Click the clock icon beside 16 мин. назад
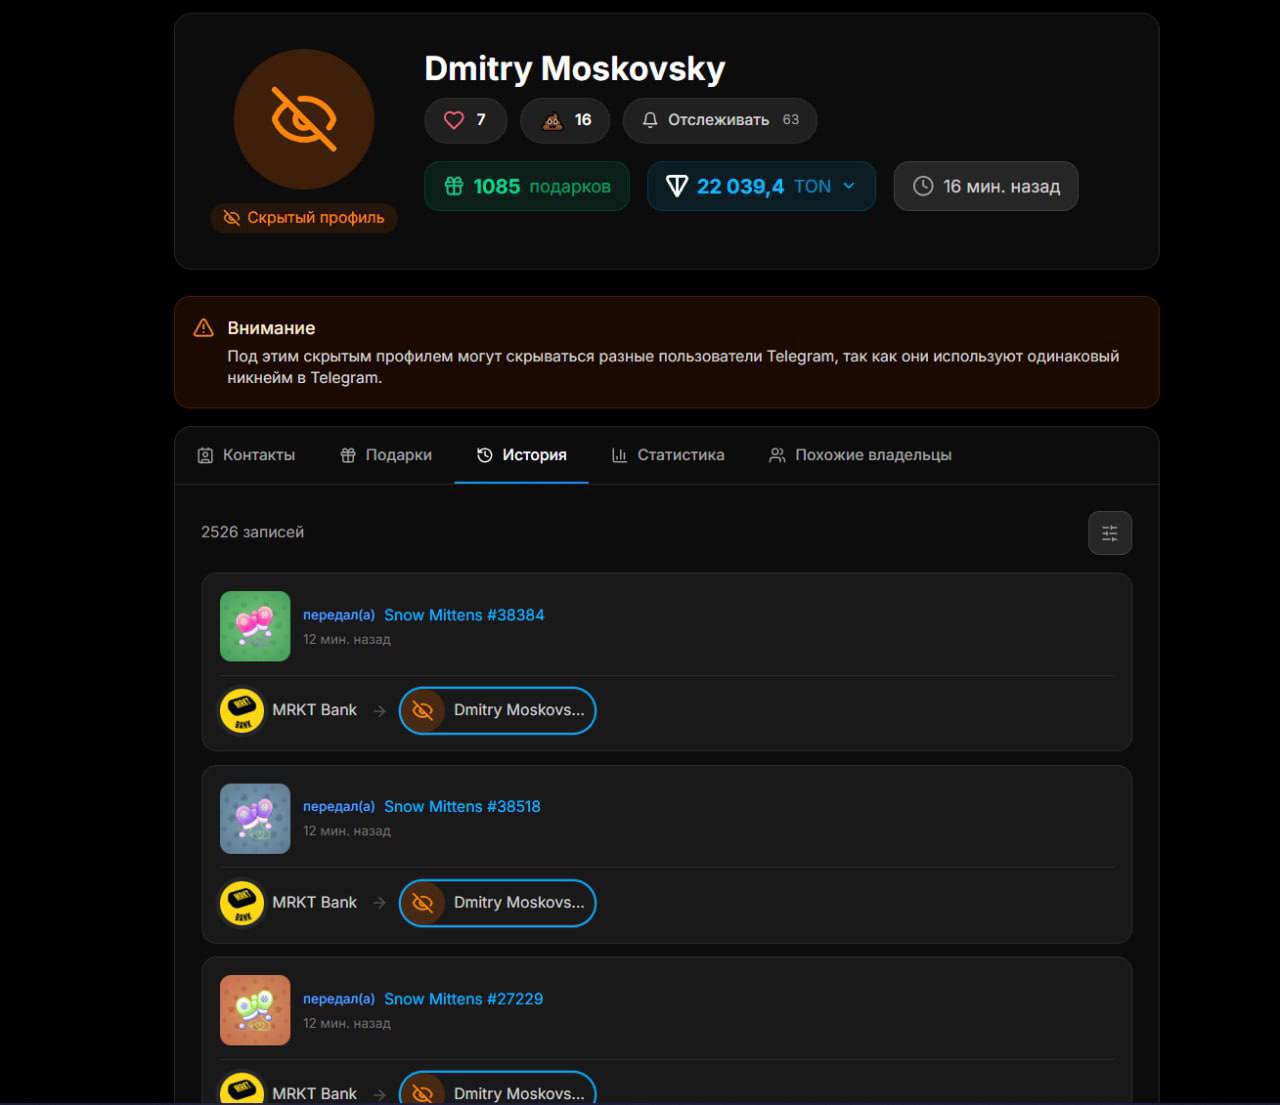 (x=923, y=187)
